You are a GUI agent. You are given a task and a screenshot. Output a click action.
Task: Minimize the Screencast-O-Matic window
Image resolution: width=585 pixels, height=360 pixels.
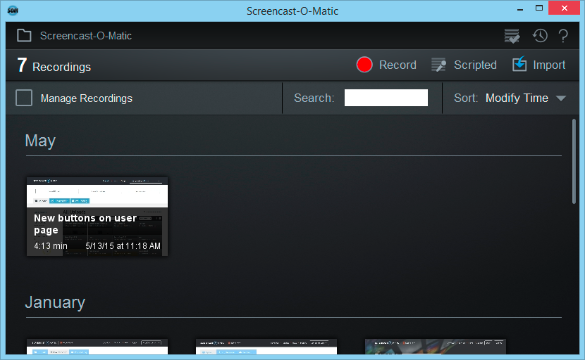coord(520,9)
